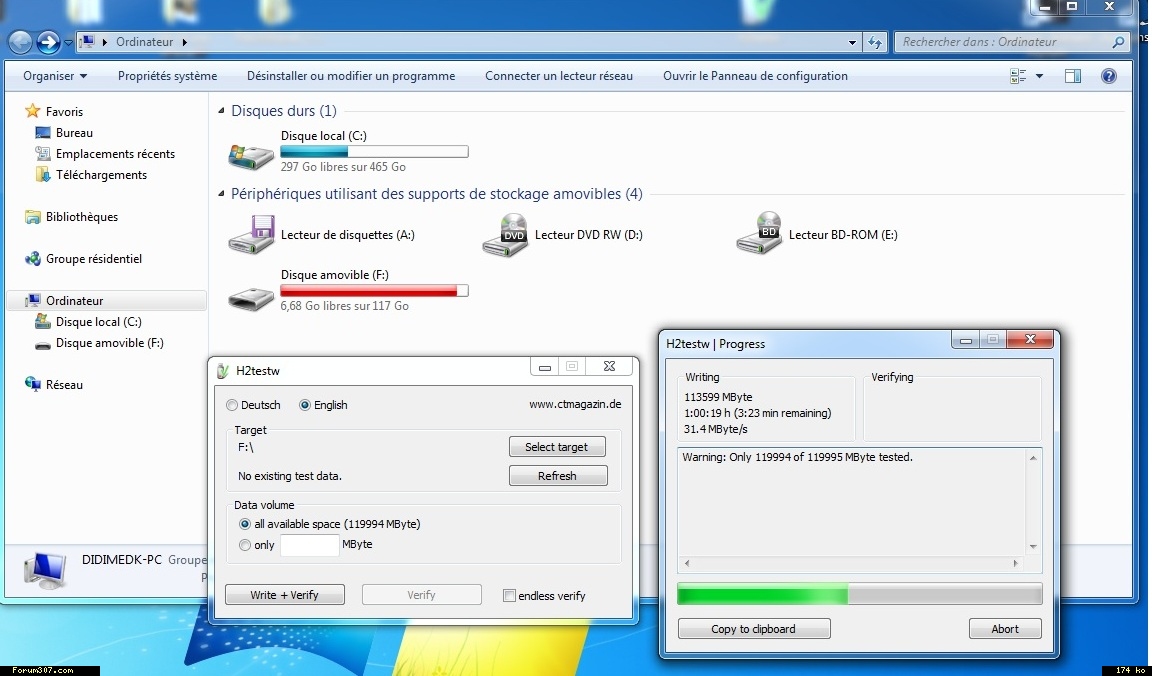Expand the breadcrumb arrow after Ordinateur

(184, 42)
